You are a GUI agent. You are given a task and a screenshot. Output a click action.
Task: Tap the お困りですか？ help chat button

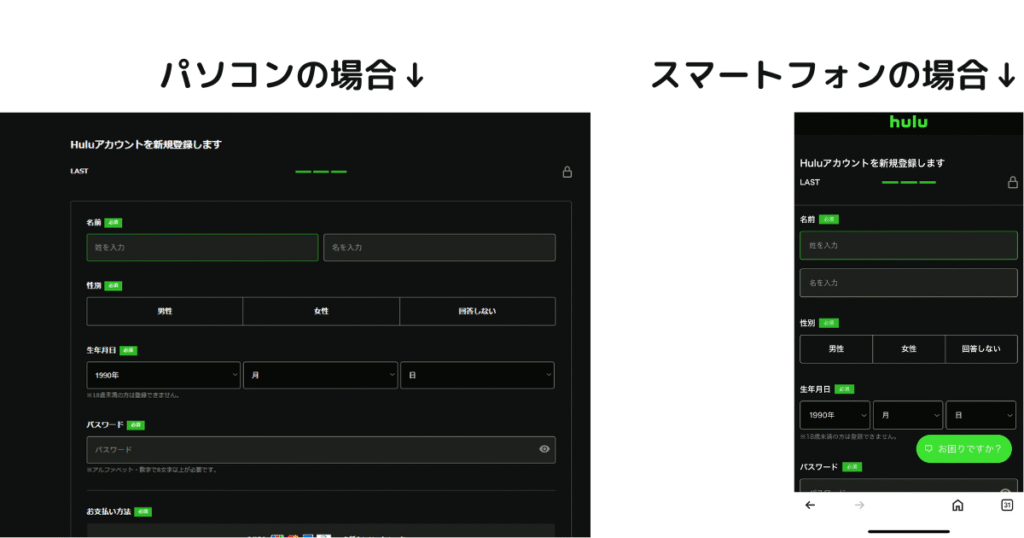pos(964,449)
